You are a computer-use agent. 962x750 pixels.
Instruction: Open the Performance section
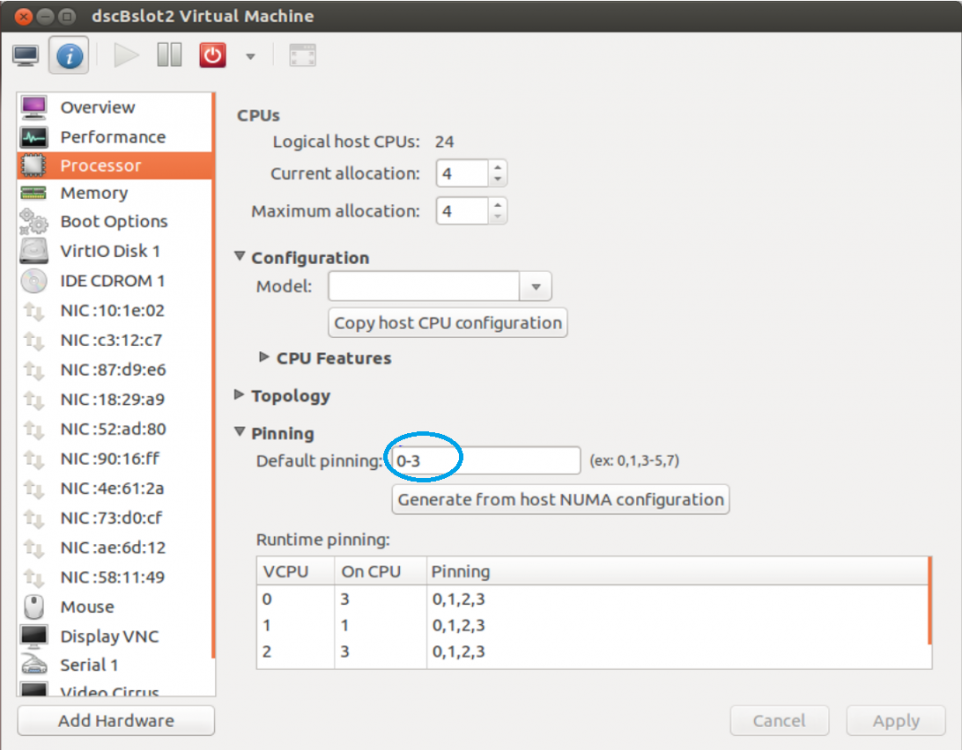point(115,137)
